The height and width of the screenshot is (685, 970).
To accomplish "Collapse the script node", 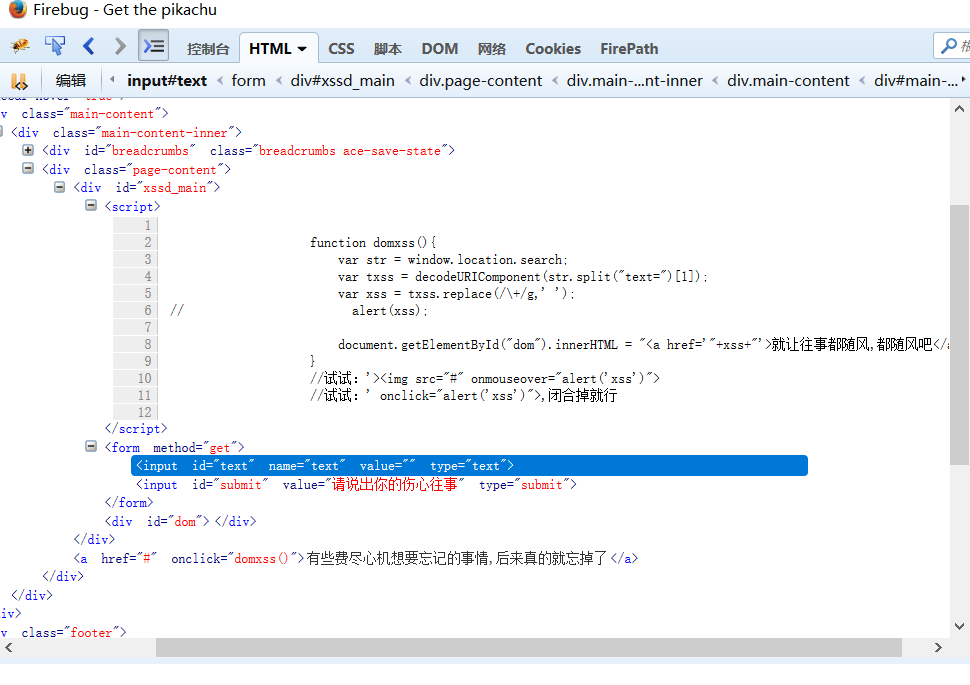I will pyautogui.click(x=91, y=205).
